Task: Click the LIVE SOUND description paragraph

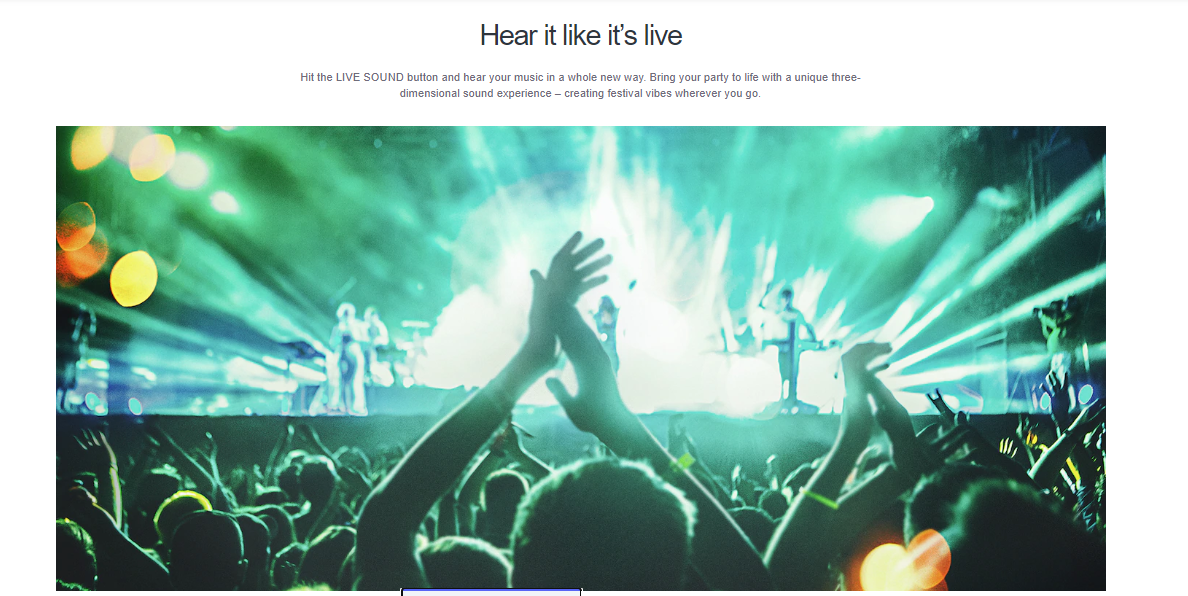Action: pyautogui.click(x=580, y=86)
